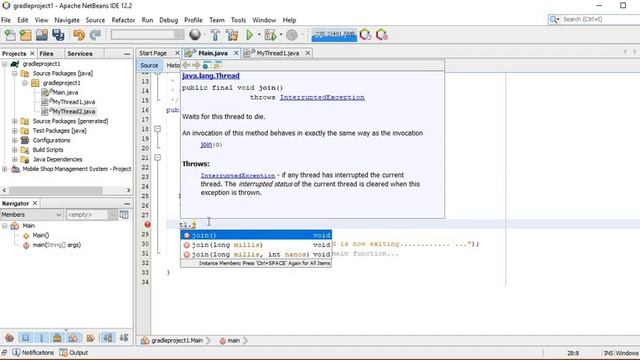The image size is (640, 360).
Task: Expand the Mobile Shop Management System project node
Action: 4,169
